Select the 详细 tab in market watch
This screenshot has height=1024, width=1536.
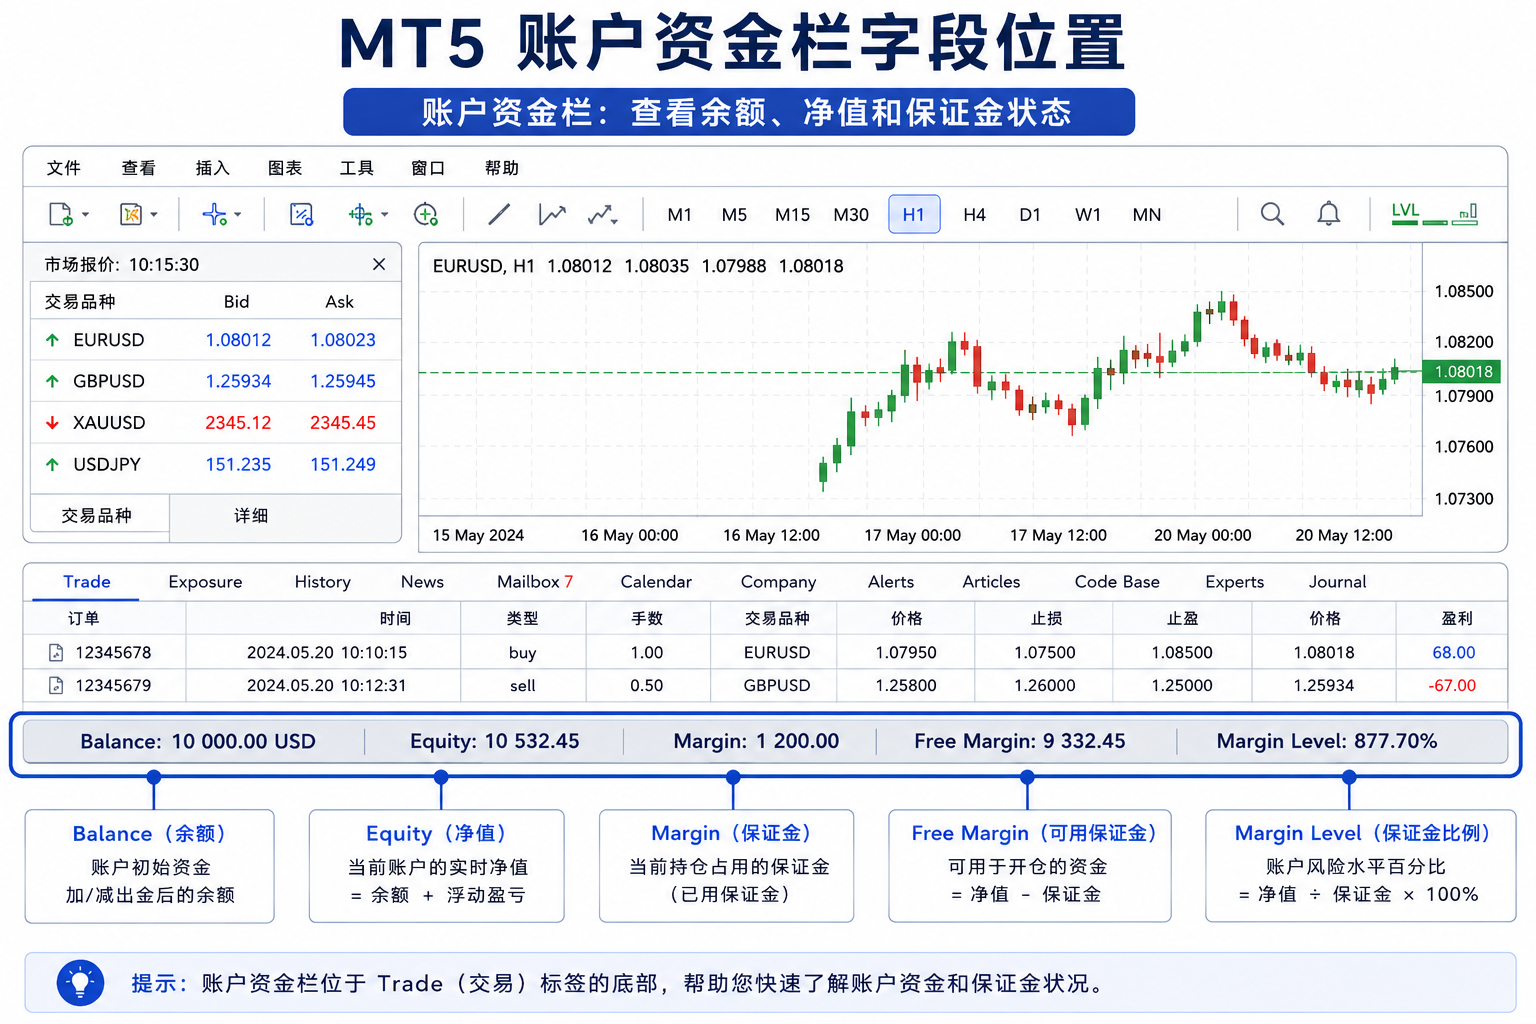click(x=251, y=516)
